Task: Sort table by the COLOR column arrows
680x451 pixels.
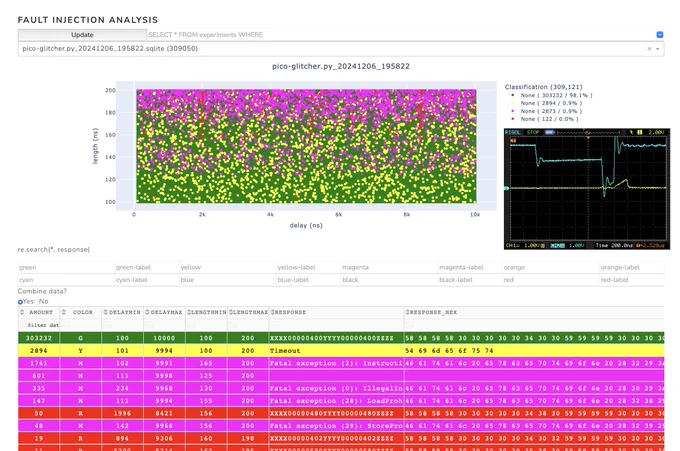Action: (64, 312)
